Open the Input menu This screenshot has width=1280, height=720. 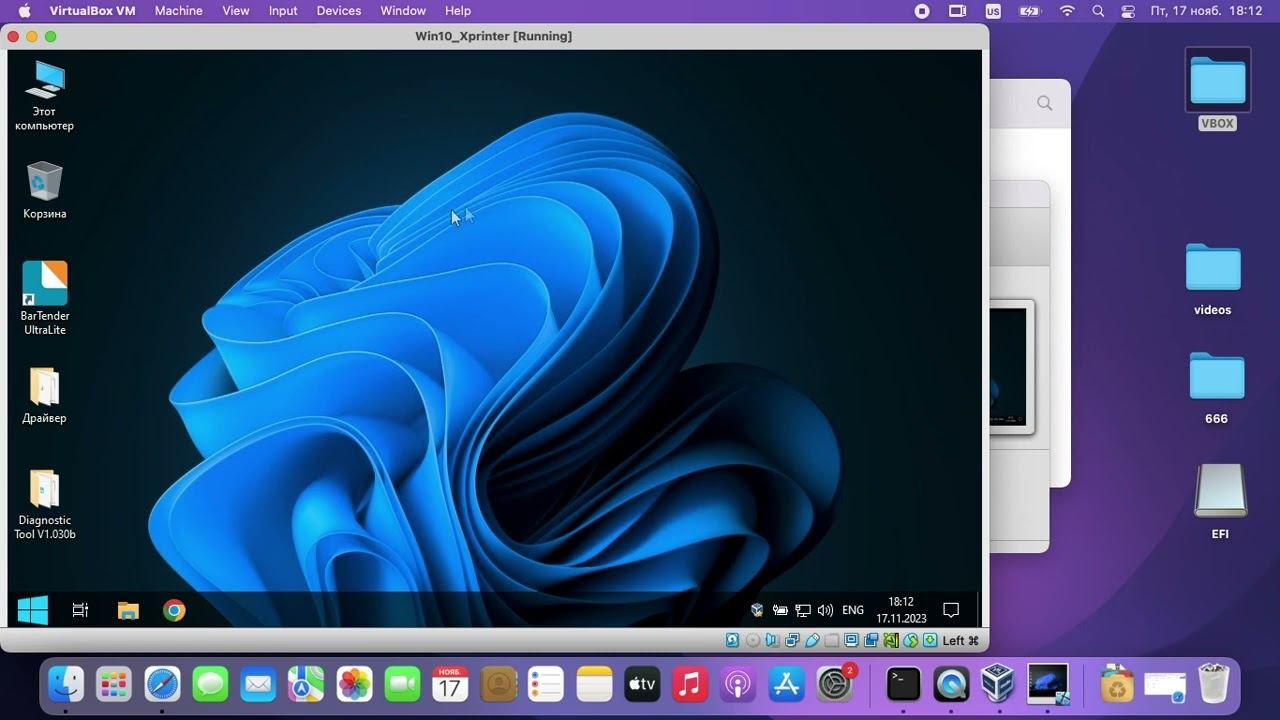pos(283,11)
